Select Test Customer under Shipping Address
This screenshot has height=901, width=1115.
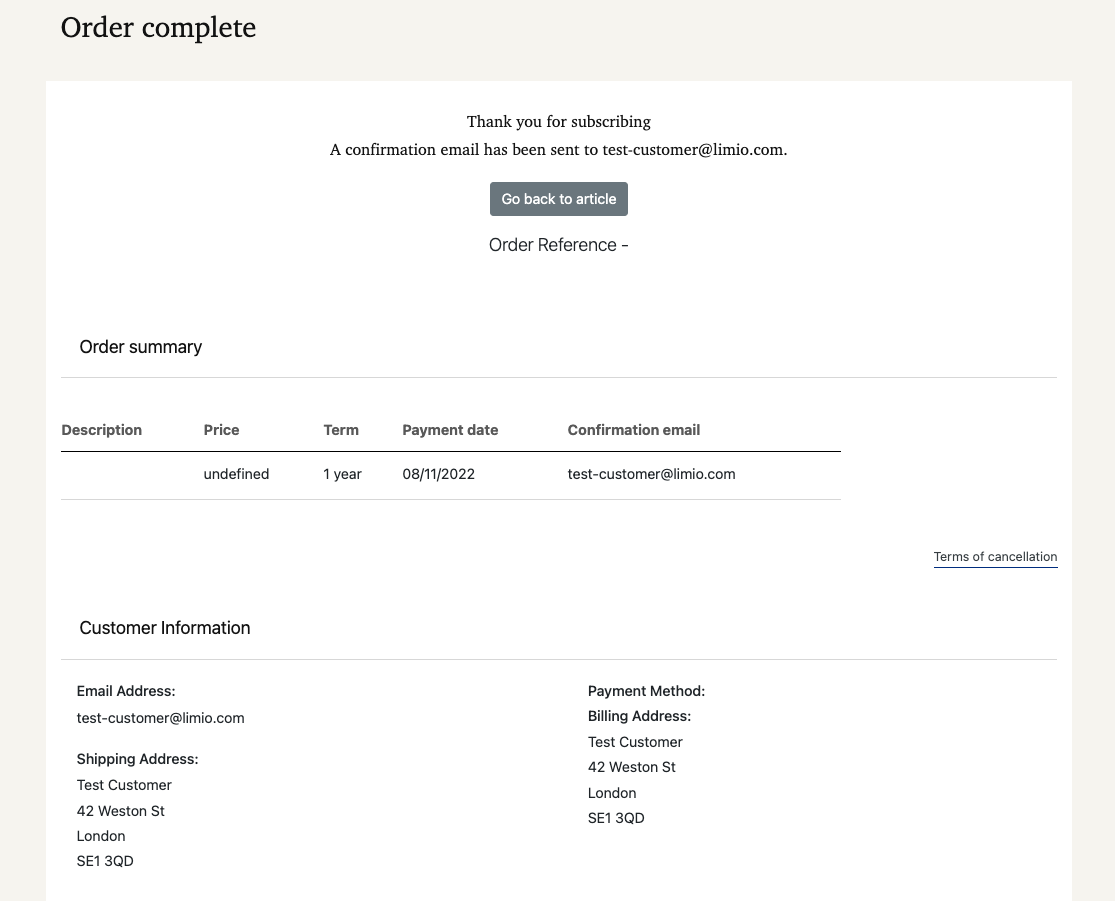coord(124,785)
